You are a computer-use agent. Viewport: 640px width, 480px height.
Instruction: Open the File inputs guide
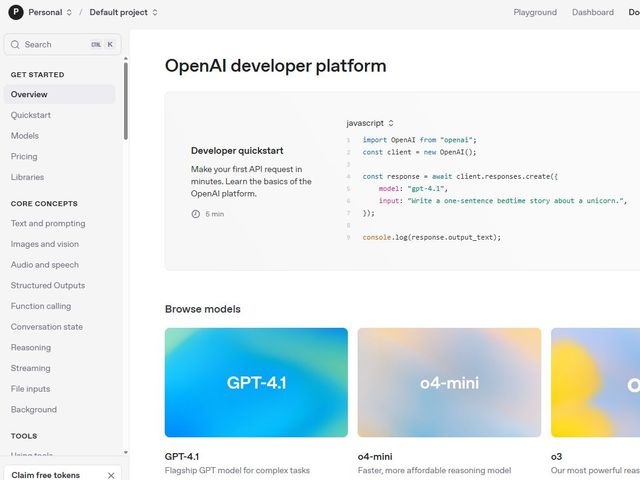coord(31,389)
